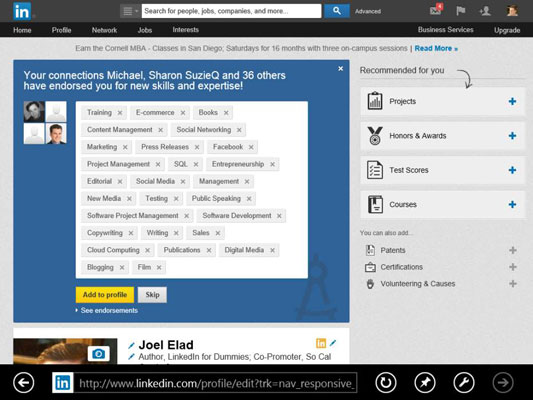Viewport: 533px width, 400px height.
Task: Open the Network menu
Action: 104,30
